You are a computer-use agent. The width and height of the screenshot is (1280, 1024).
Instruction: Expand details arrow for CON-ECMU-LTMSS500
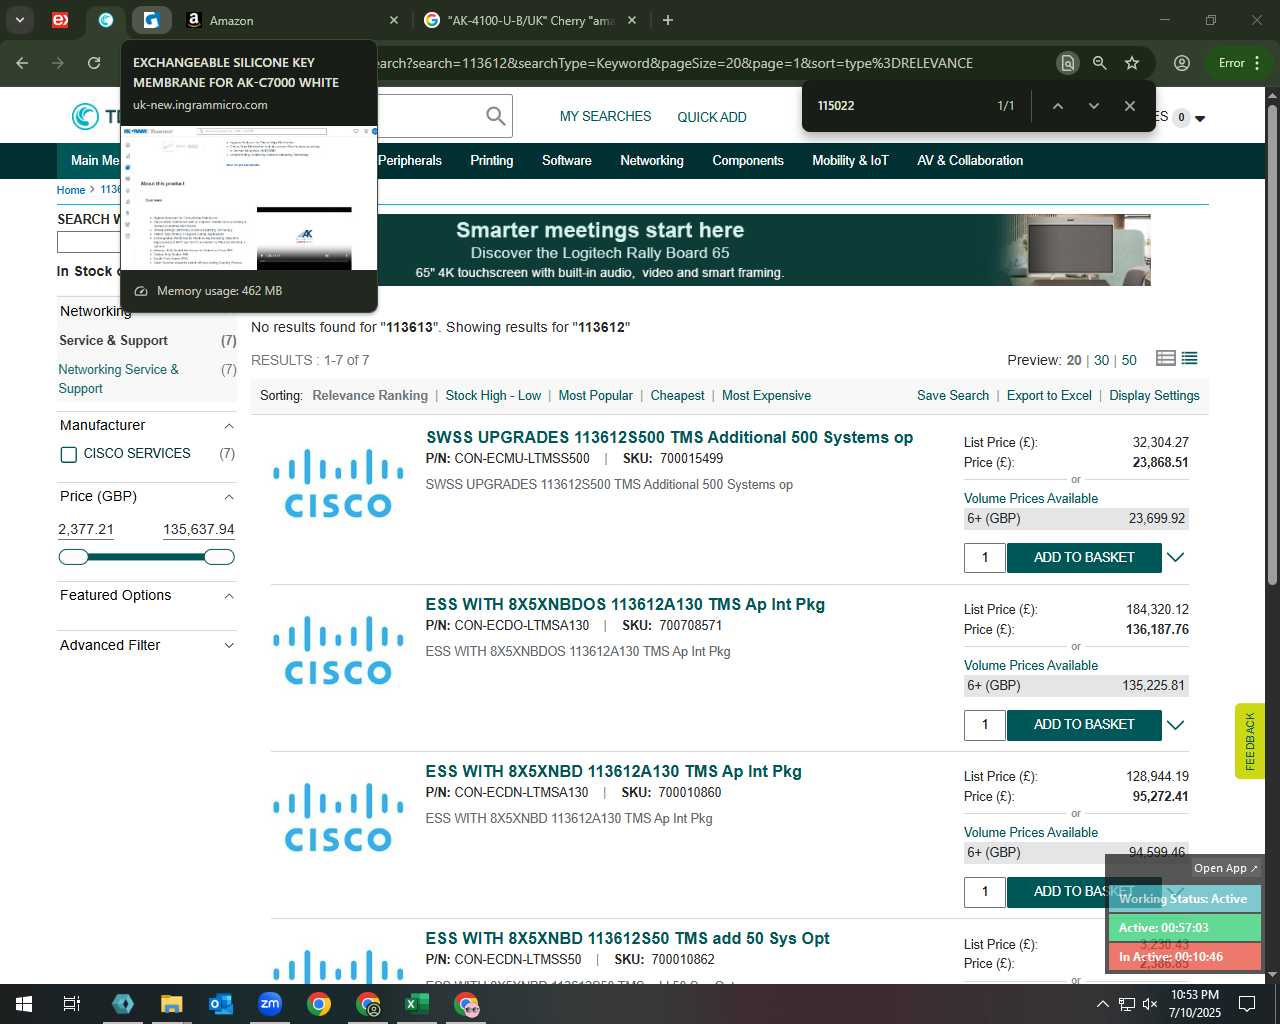[x=1176, y=558]
